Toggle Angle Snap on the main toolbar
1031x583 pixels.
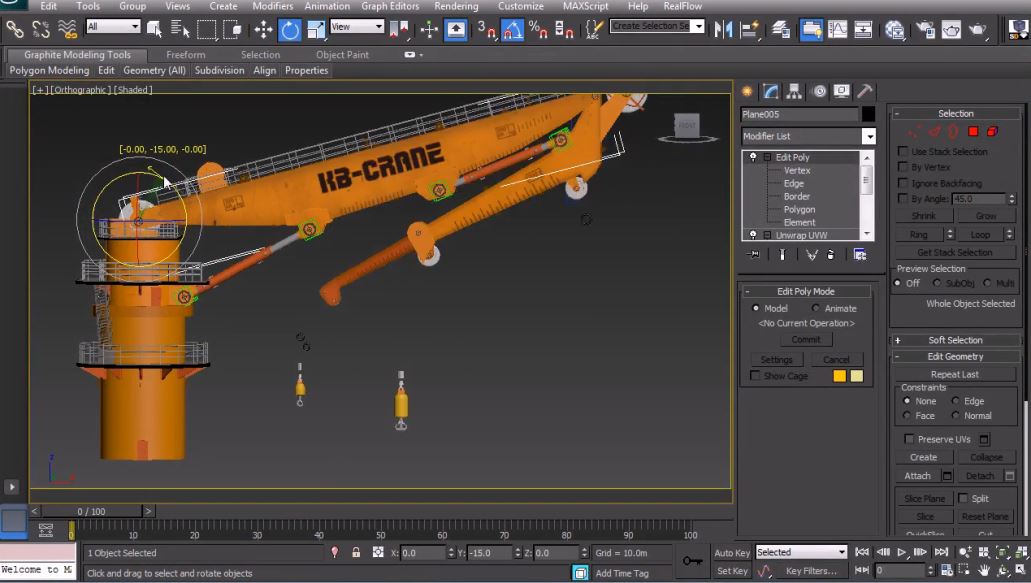[512, 30]
